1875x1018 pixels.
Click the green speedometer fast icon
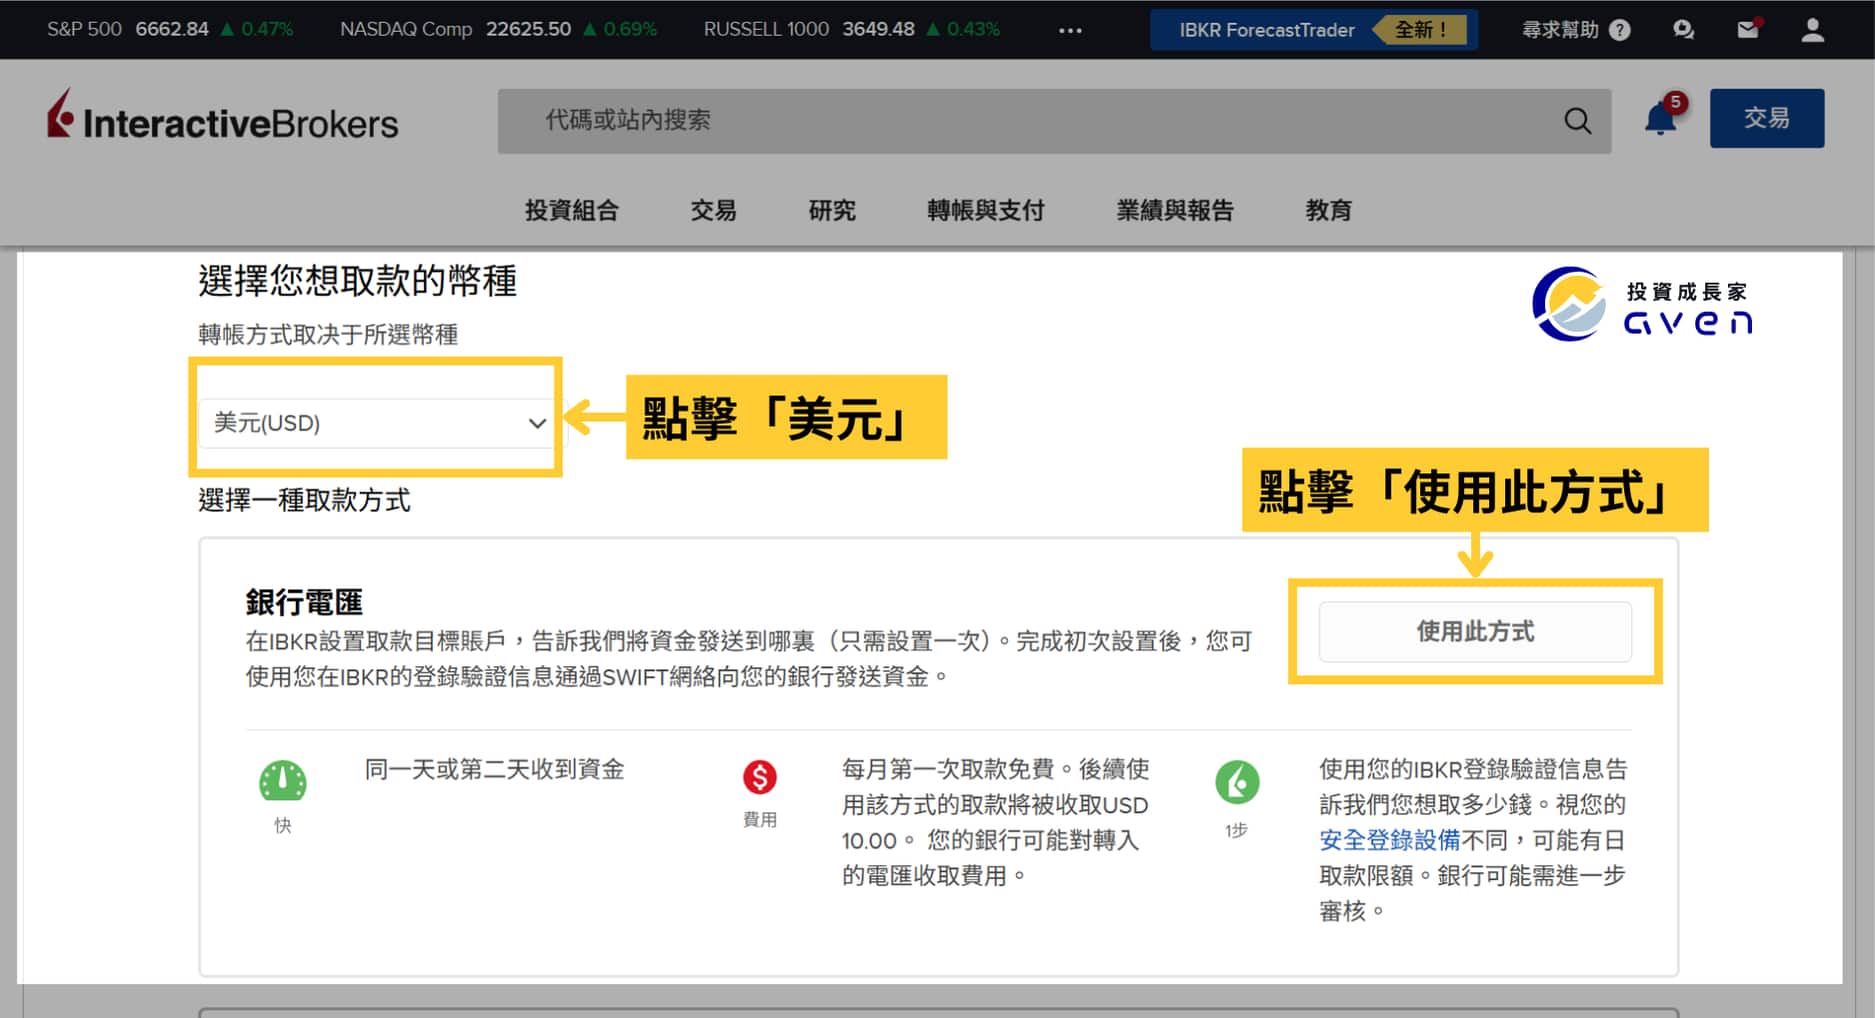pos(283,781)
